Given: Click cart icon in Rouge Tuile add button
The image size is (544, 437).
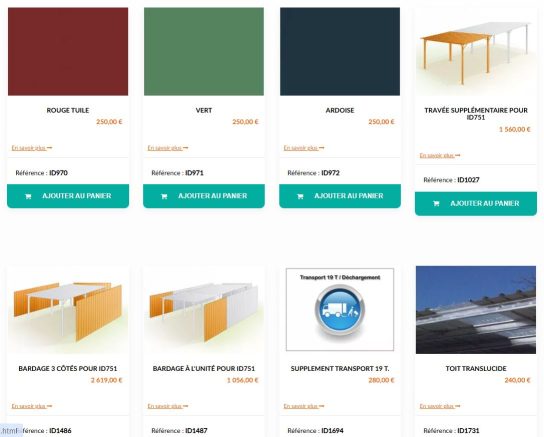Looking at the screenshot, I should (x=28, y=196).
